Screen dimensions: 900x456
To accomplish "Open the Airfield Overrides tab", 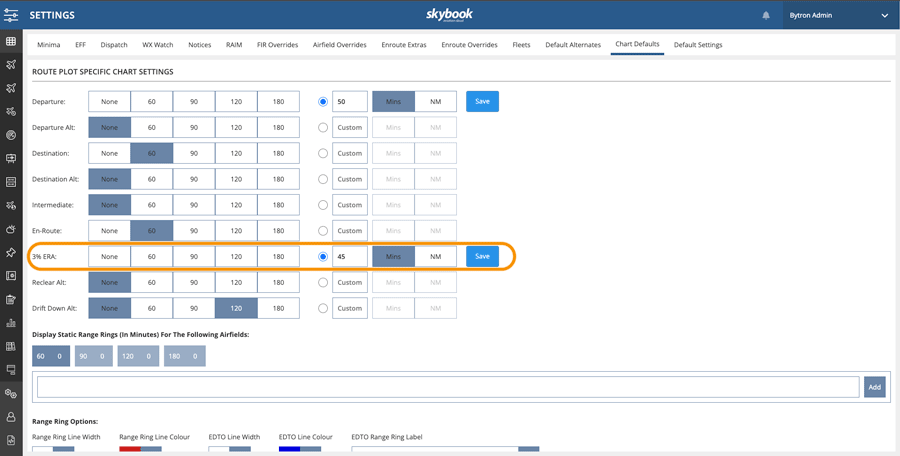I will (x=339, y=45).
